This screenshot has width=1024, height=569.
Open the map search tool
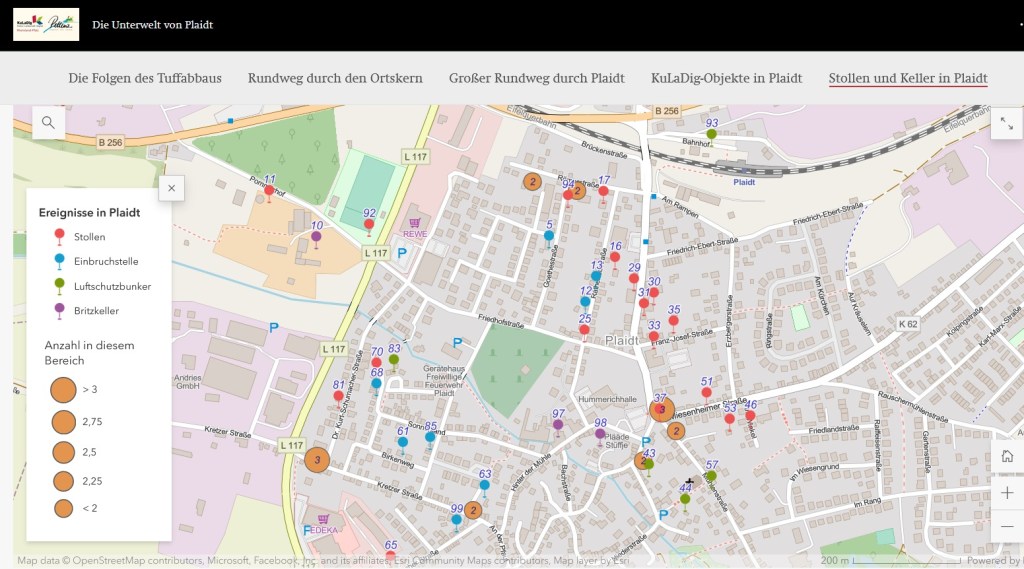pos(47,123)
